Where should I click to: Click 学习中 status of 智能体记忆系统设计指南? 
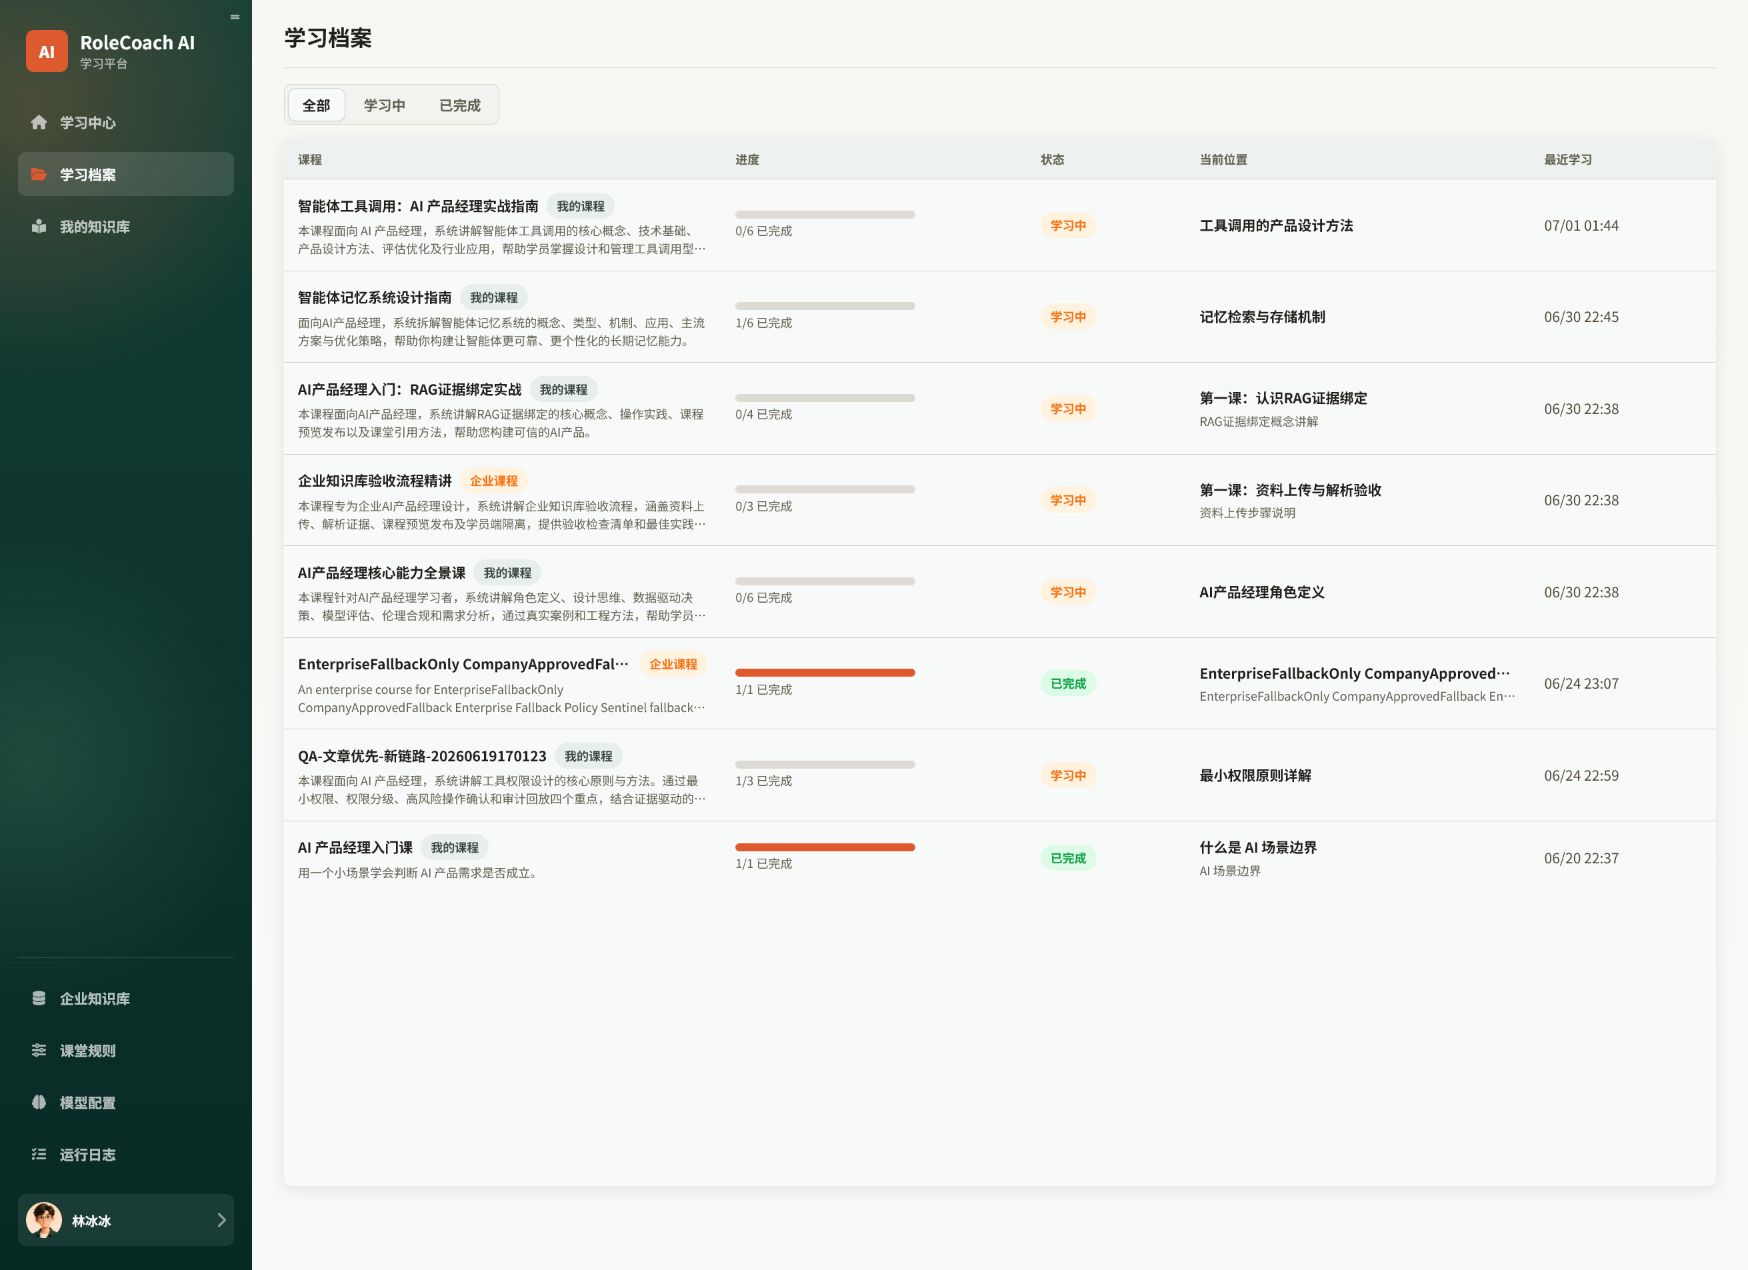(1068, 317)
